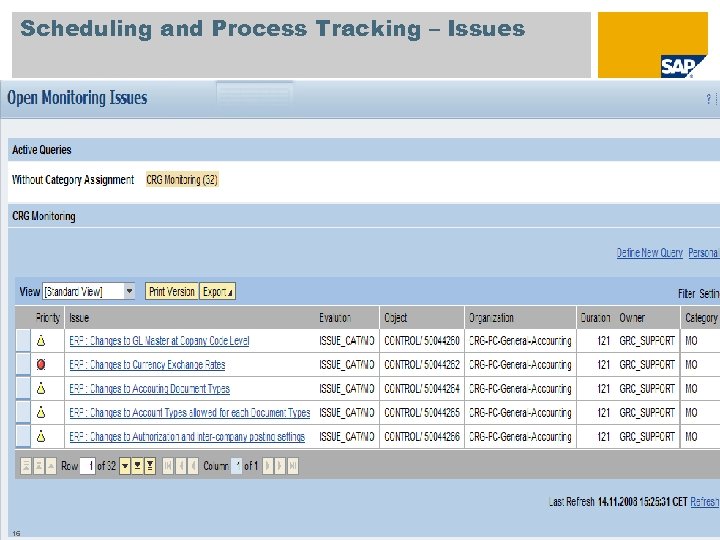
Task: Click the disabled page up icon
Action: click(39, 466)
